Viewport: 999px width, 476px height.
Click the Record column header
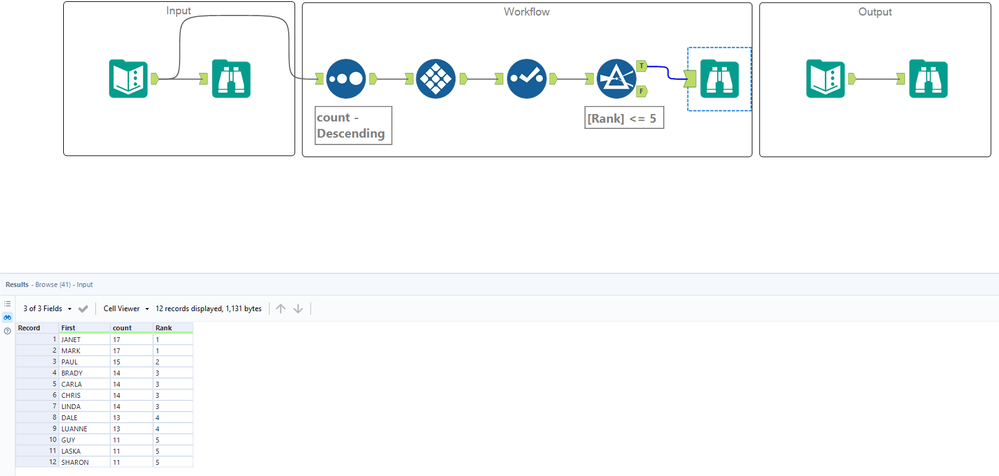point(37,328)
